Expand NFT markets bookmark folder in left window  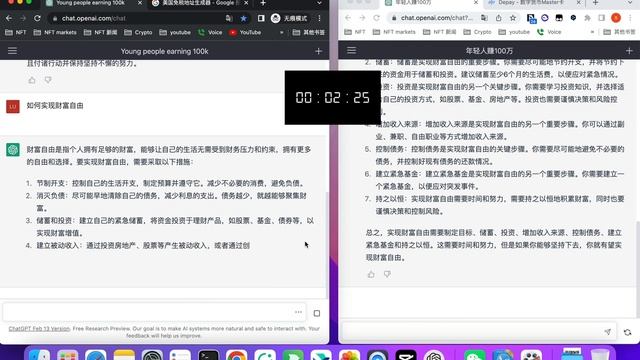[x=55, y=32]
